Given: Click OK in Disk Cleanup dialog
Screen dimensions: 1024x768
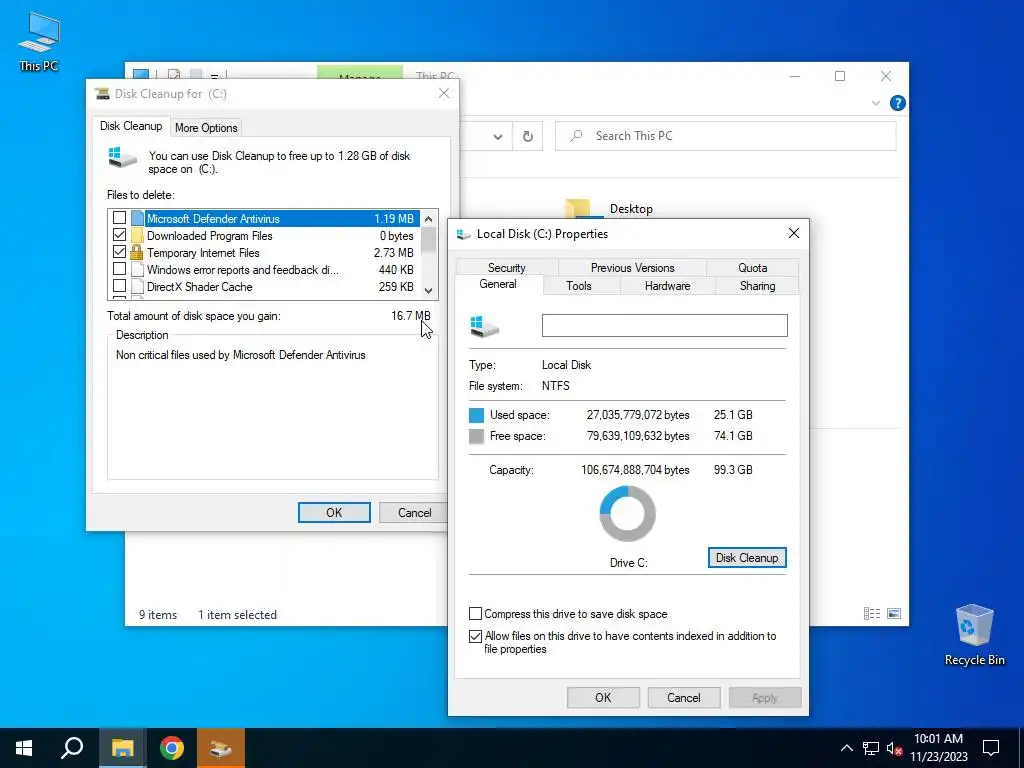Looking at the screenshot, I should pyautogui.click(x=334, y=513).
